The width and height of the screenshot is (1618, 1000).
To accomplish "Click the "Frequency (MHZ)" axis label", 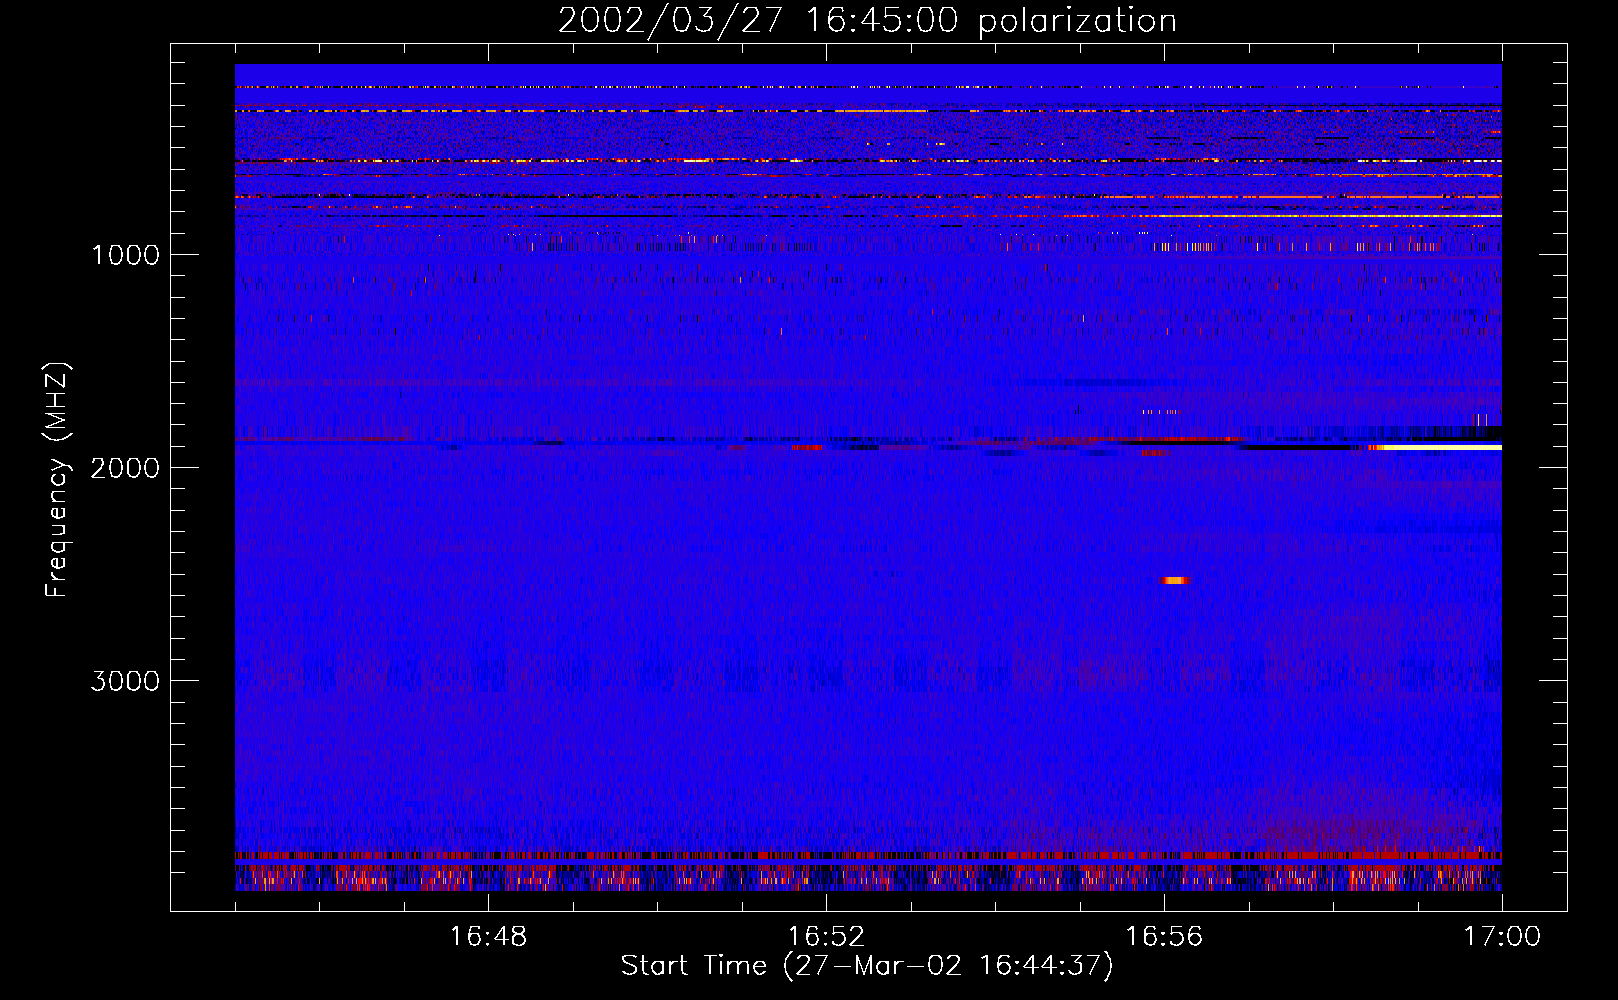I will (x=57, y=479).
